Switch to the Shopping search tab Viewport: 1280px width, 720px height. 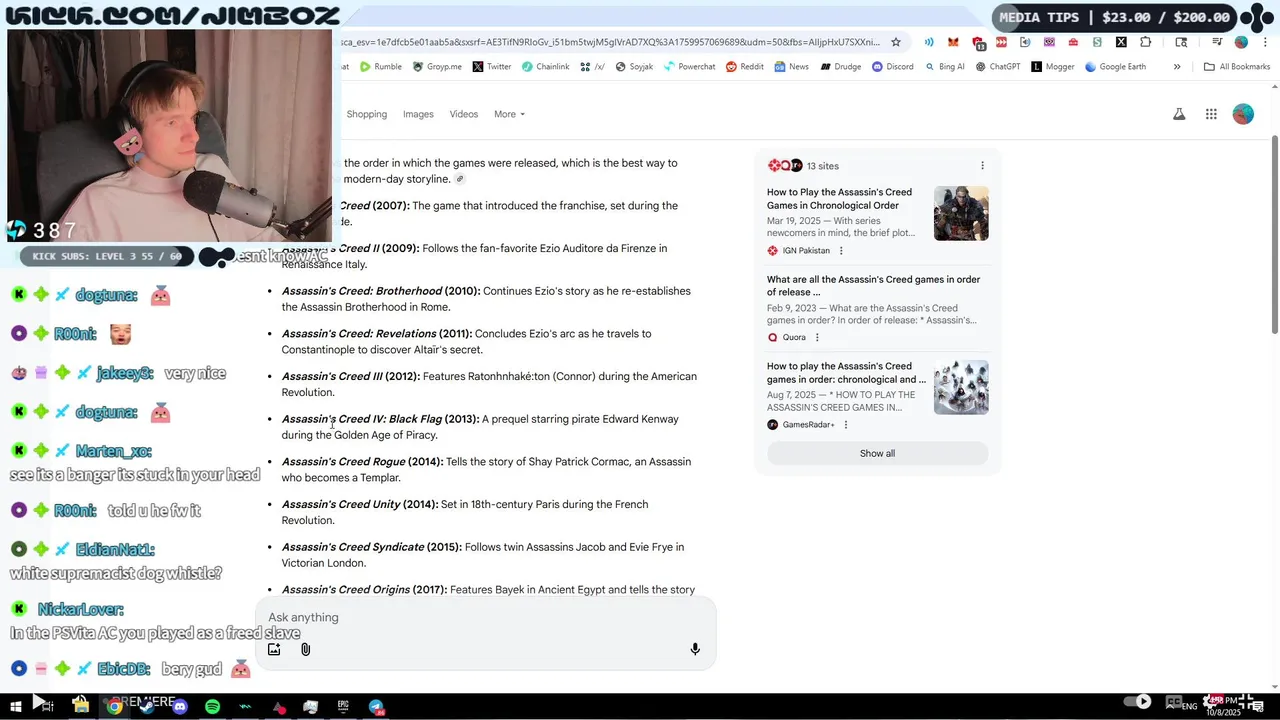click(x=367, y=114)
